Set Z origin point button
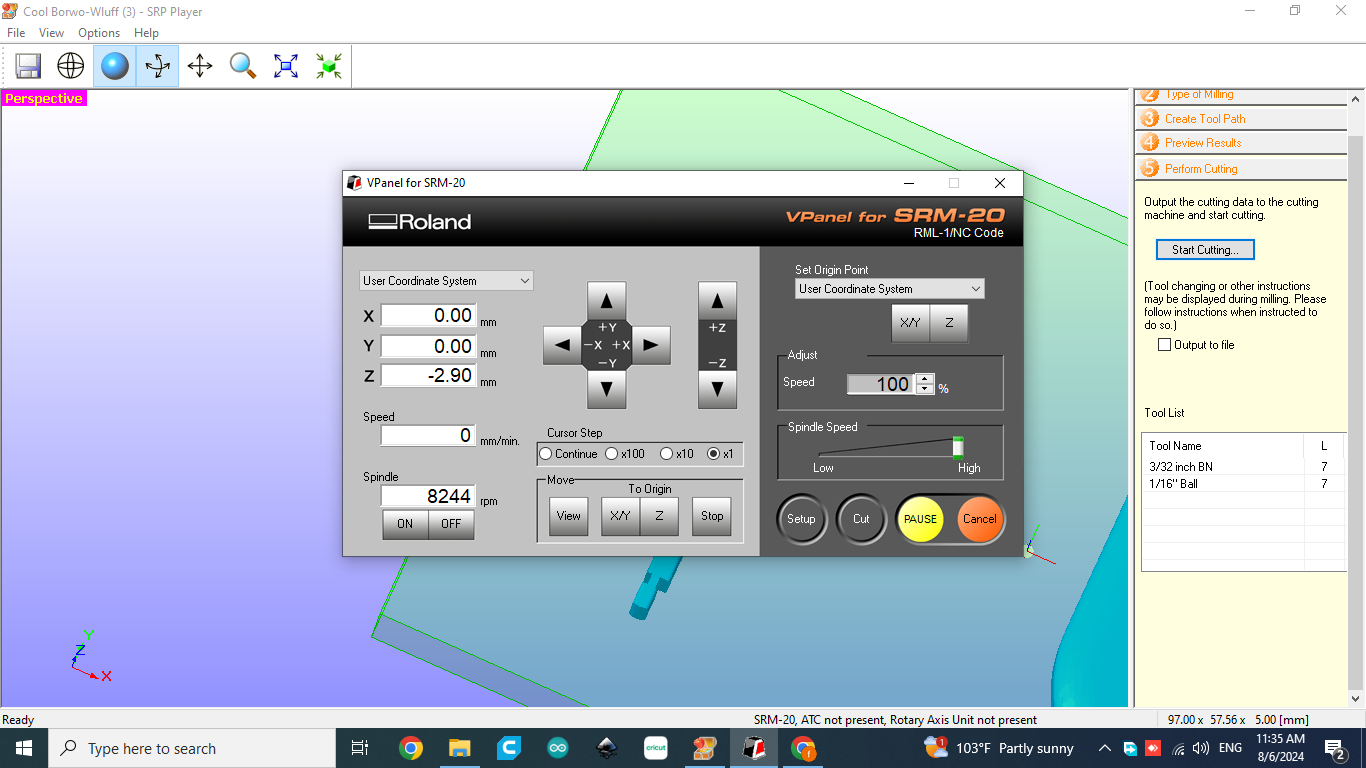 tap(949, 323)
